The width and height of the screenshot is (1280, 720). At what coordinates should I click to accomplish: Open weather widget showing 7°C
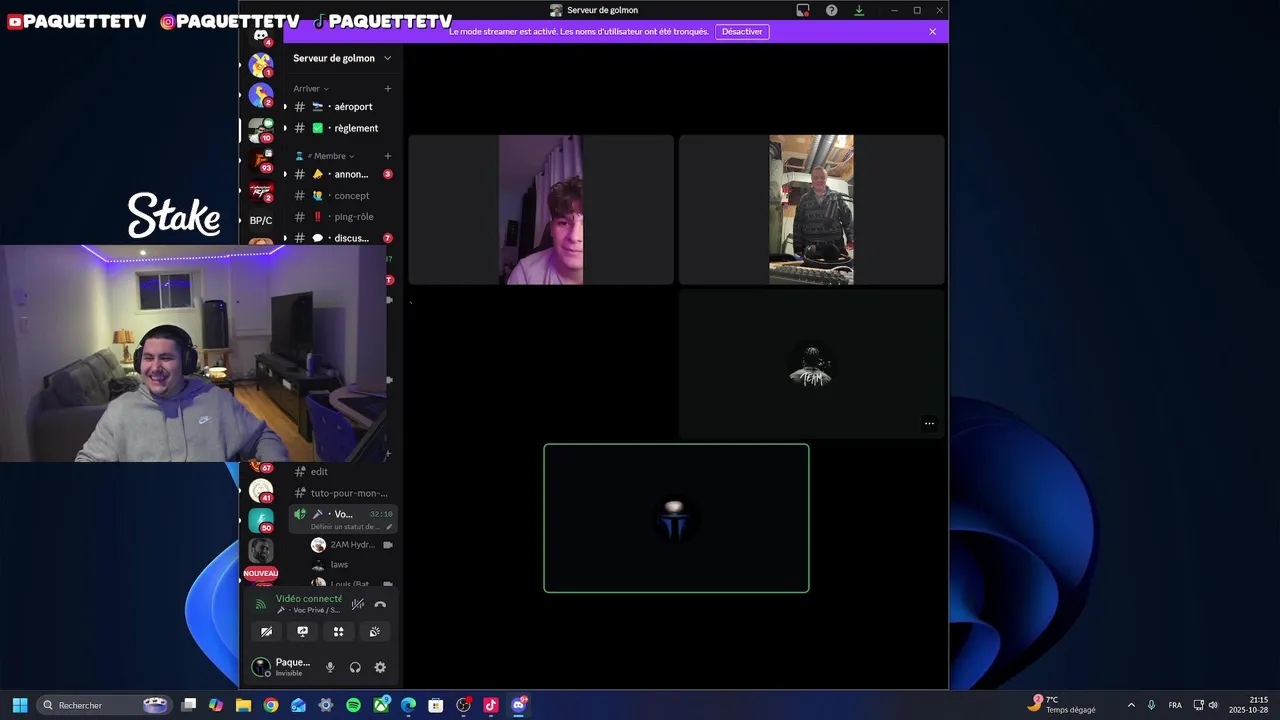click(1062, 705)
